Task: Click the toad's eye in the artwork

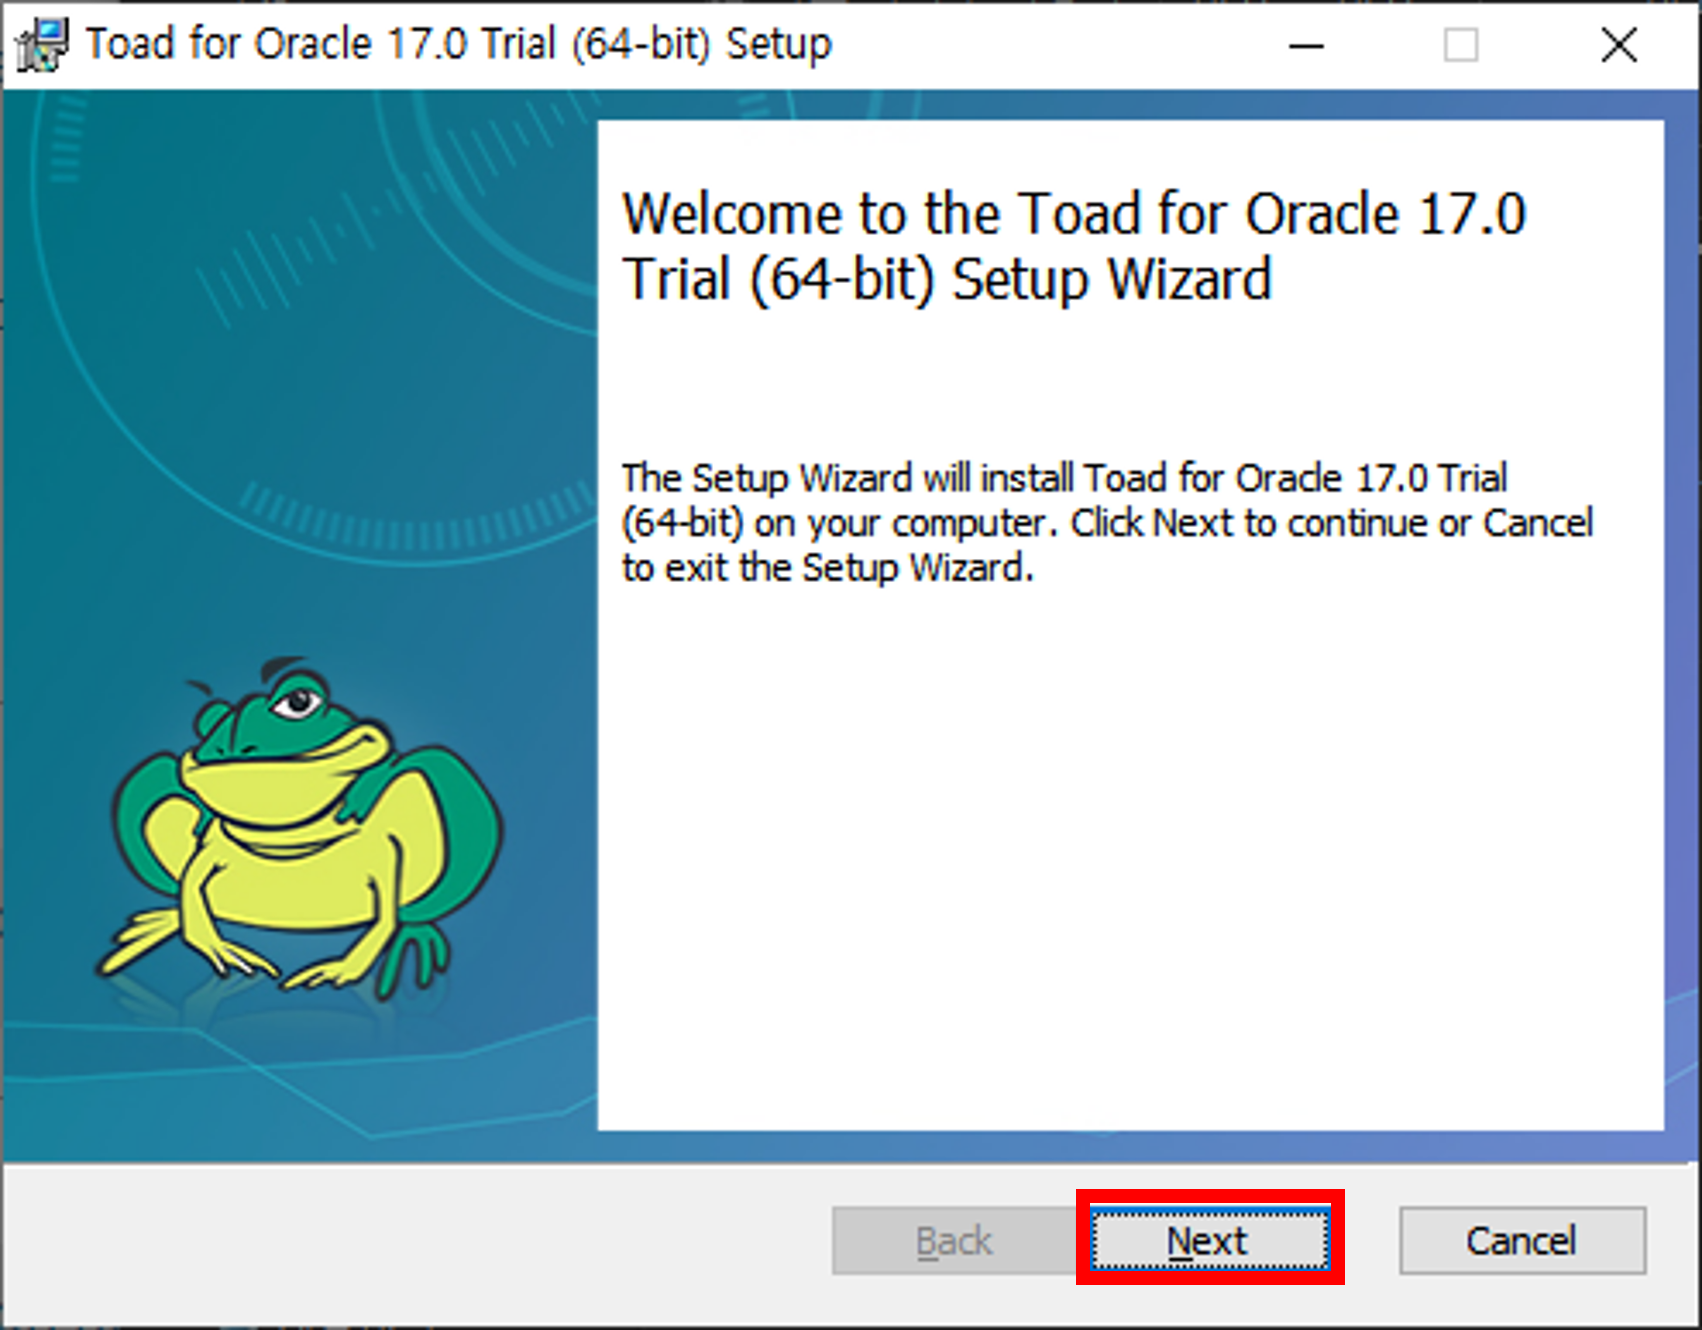Action: (x=298, y=702)
